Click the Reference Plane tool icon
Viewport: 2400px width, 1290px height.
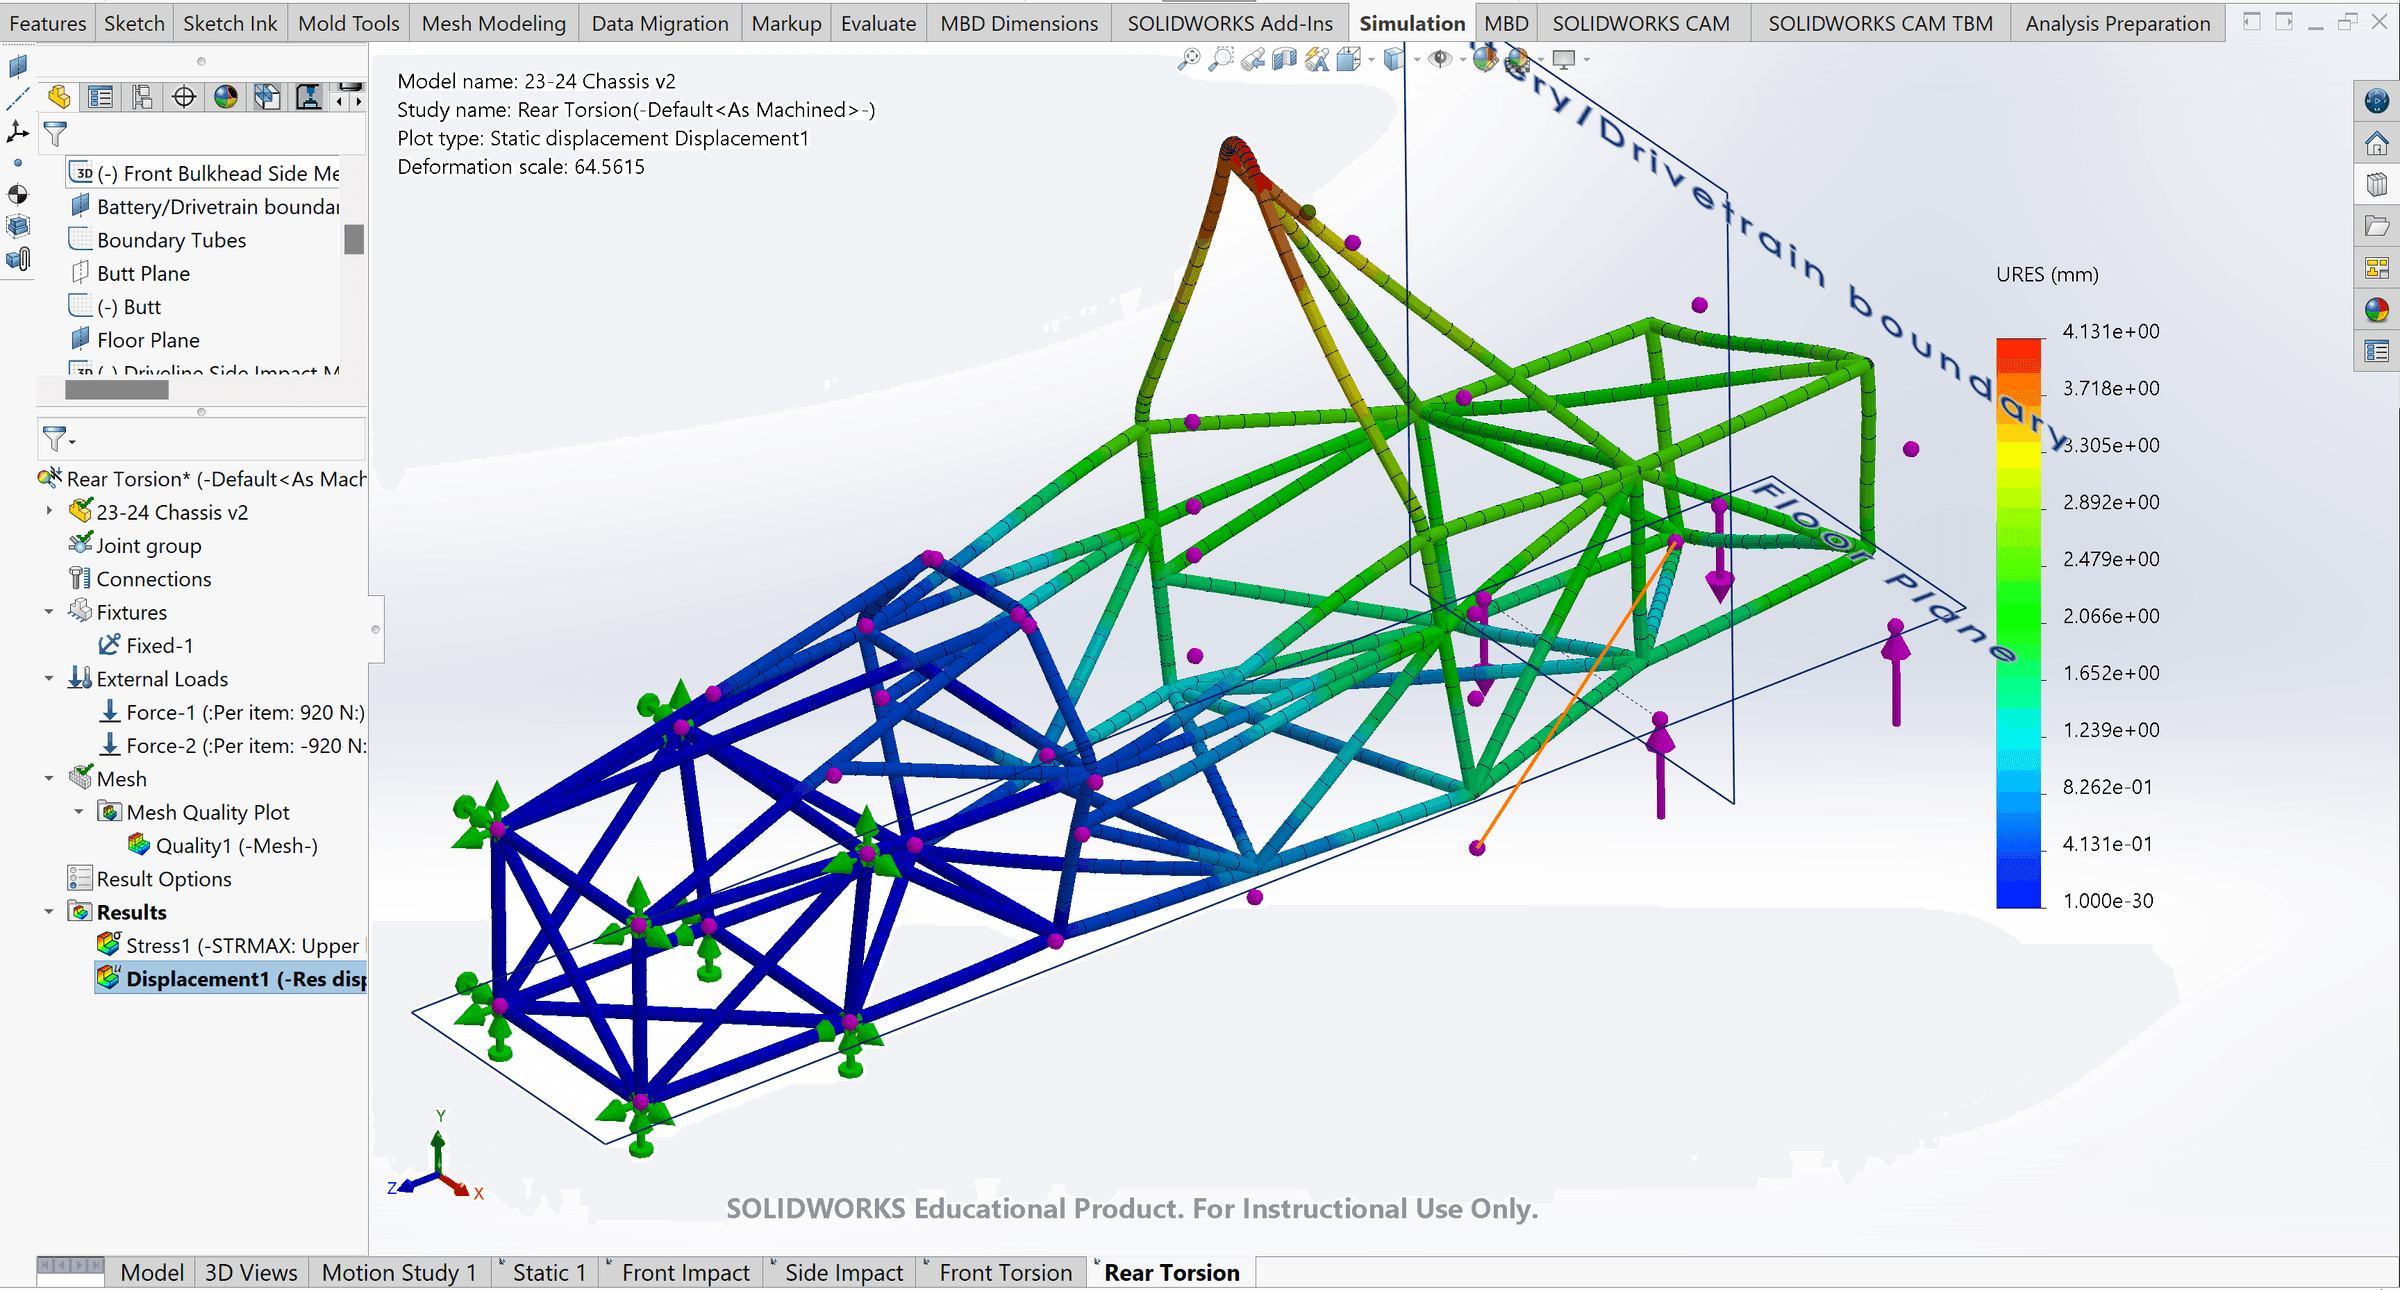(x=18, y=67)
